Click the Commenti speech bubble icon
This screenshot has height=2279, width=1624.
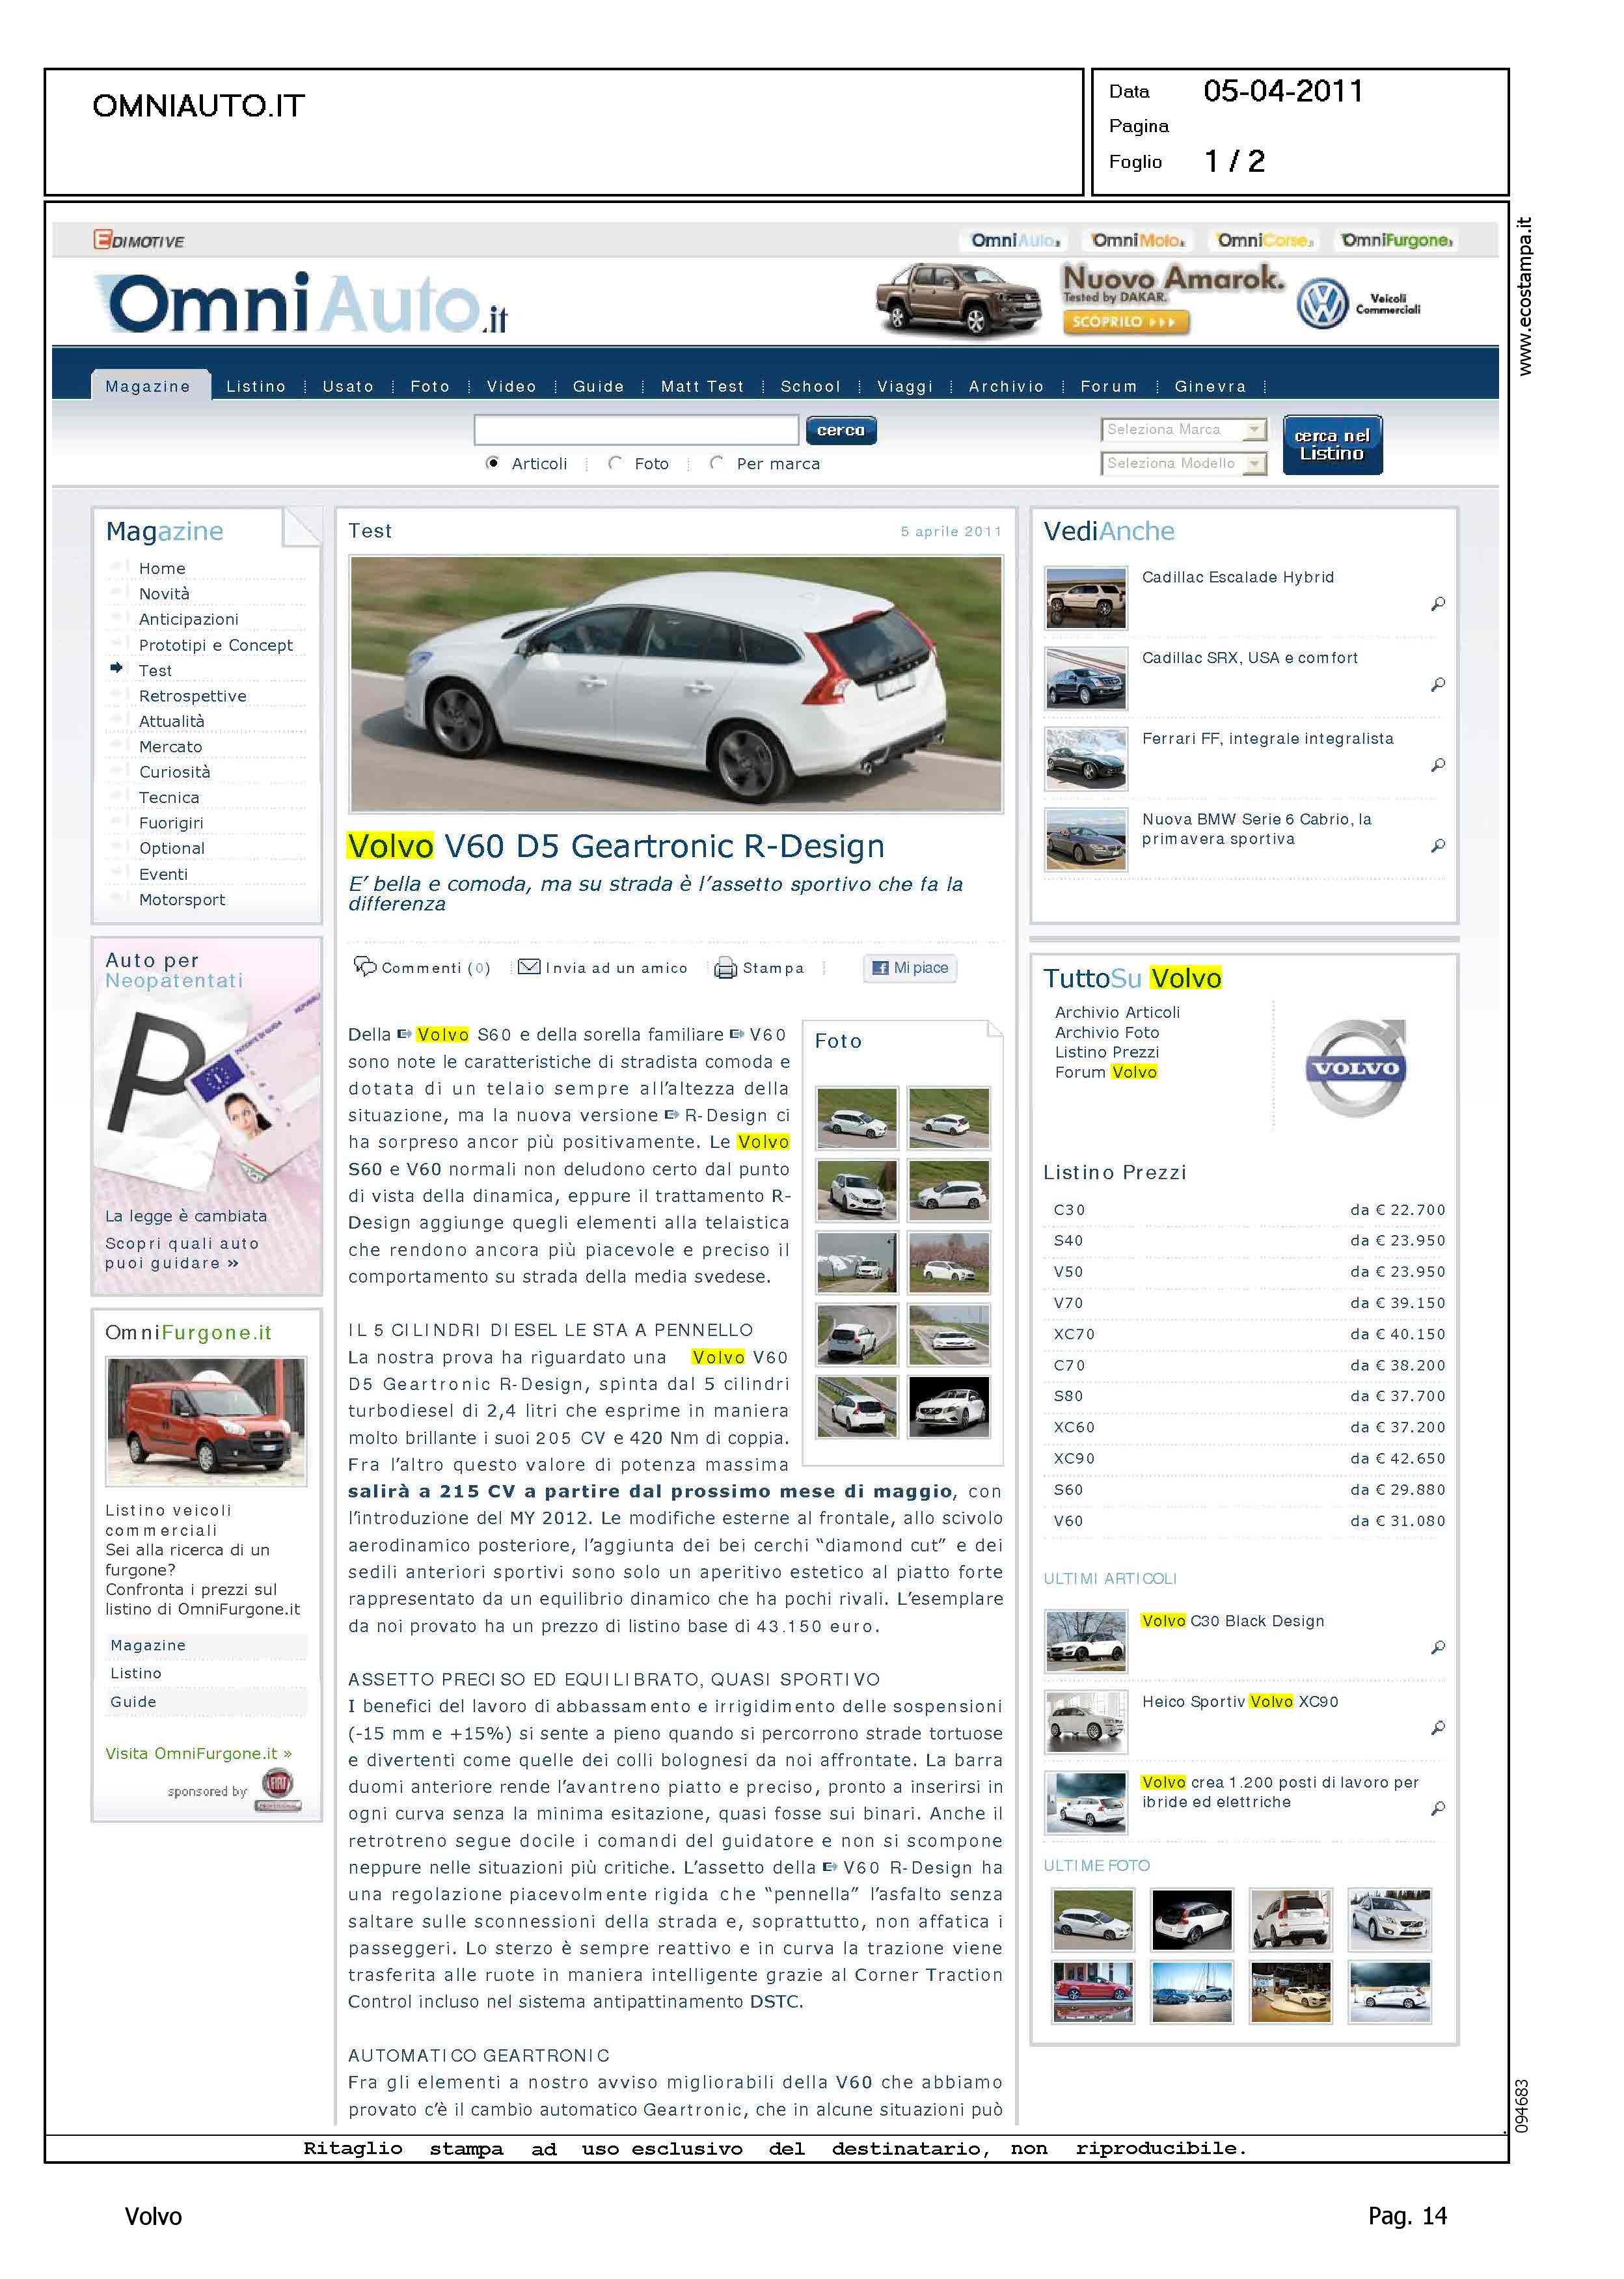pyautogui.click(x=365, y=966)
